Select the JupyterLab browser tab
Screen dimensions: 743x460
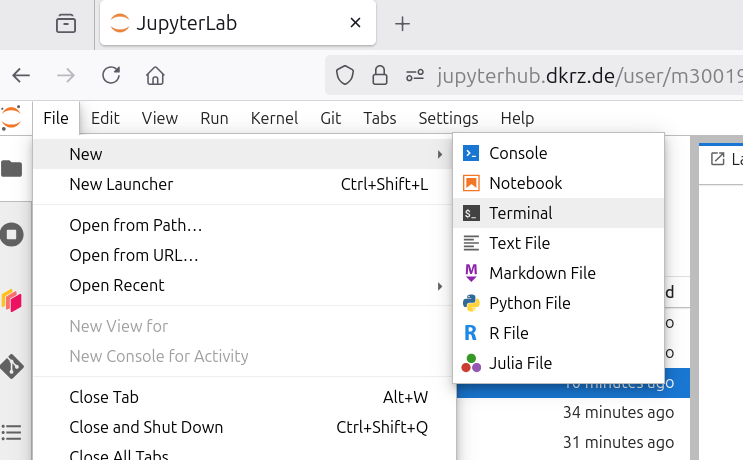[x=238, y=23]
